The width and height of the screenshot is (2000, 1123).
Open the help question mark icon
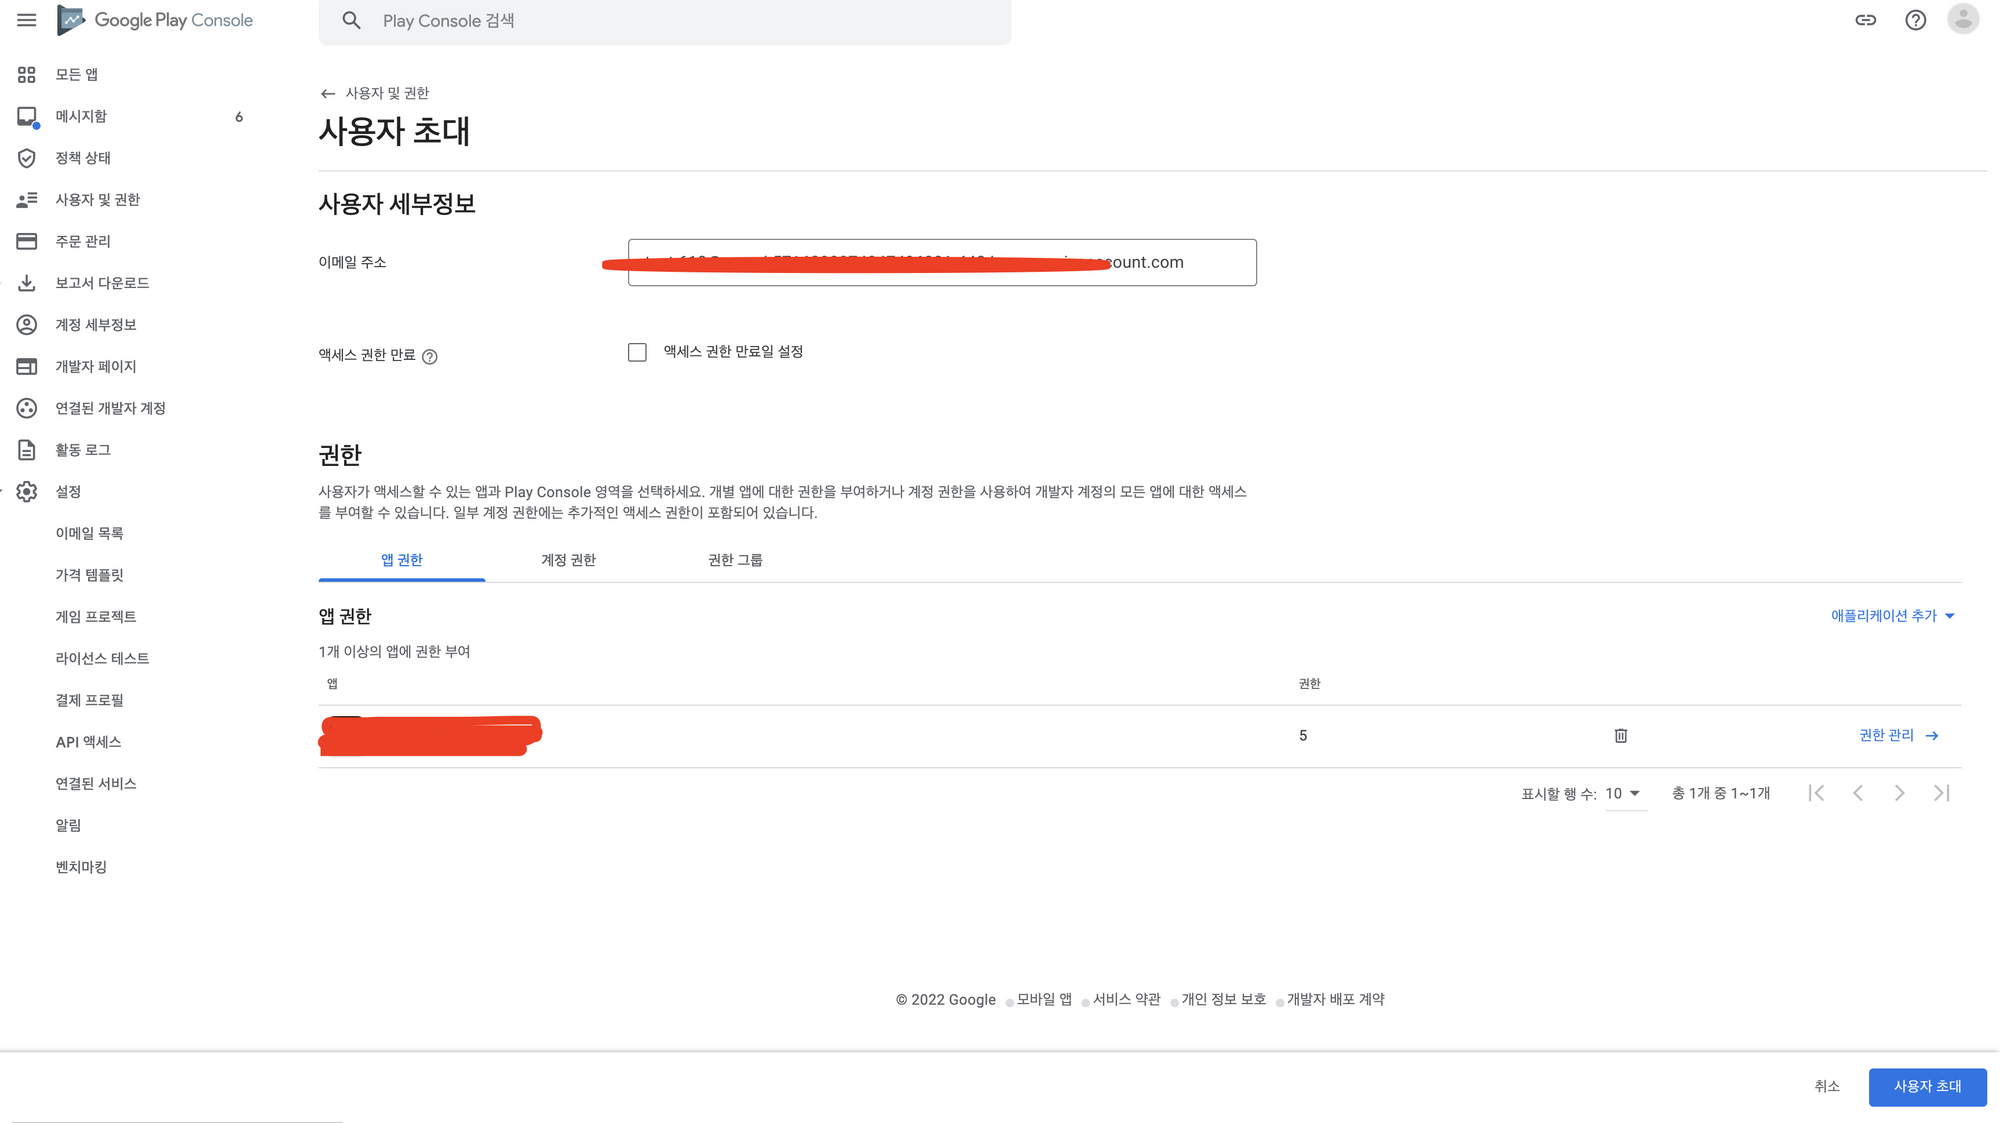[1915, 20]
